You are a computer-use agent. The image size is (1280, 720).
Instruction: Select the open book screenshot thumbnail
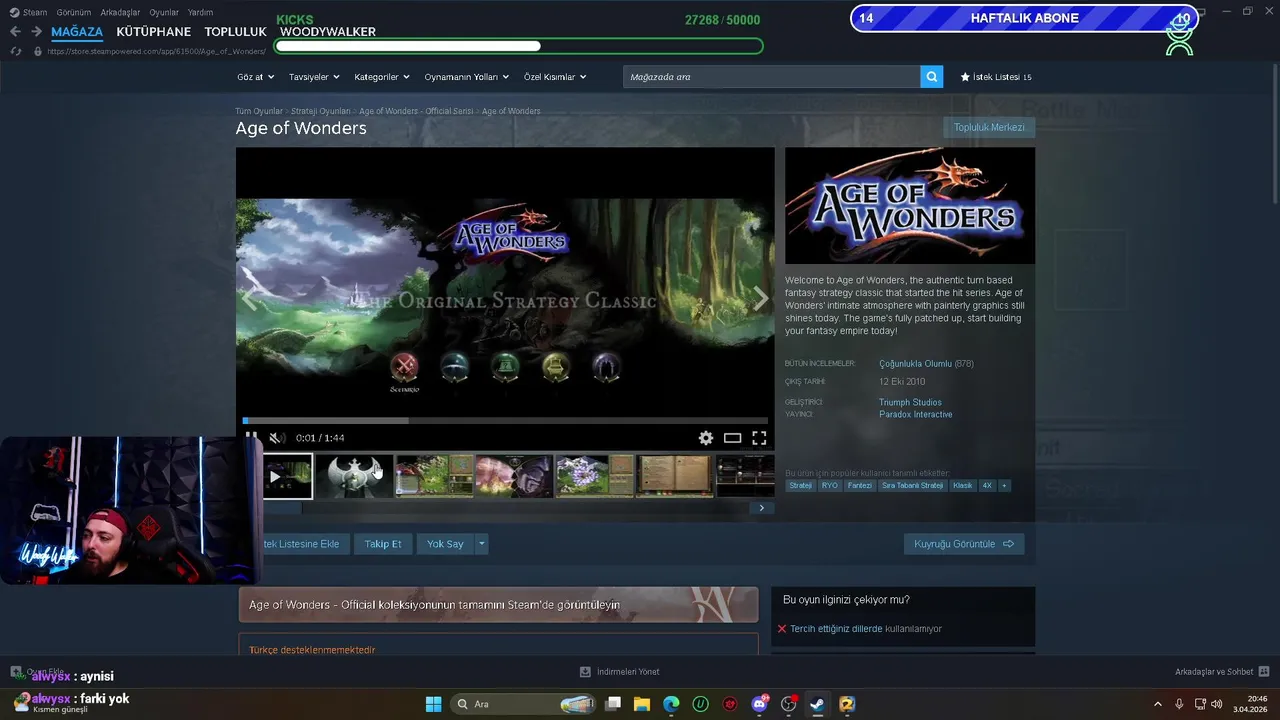click(675, 476)
